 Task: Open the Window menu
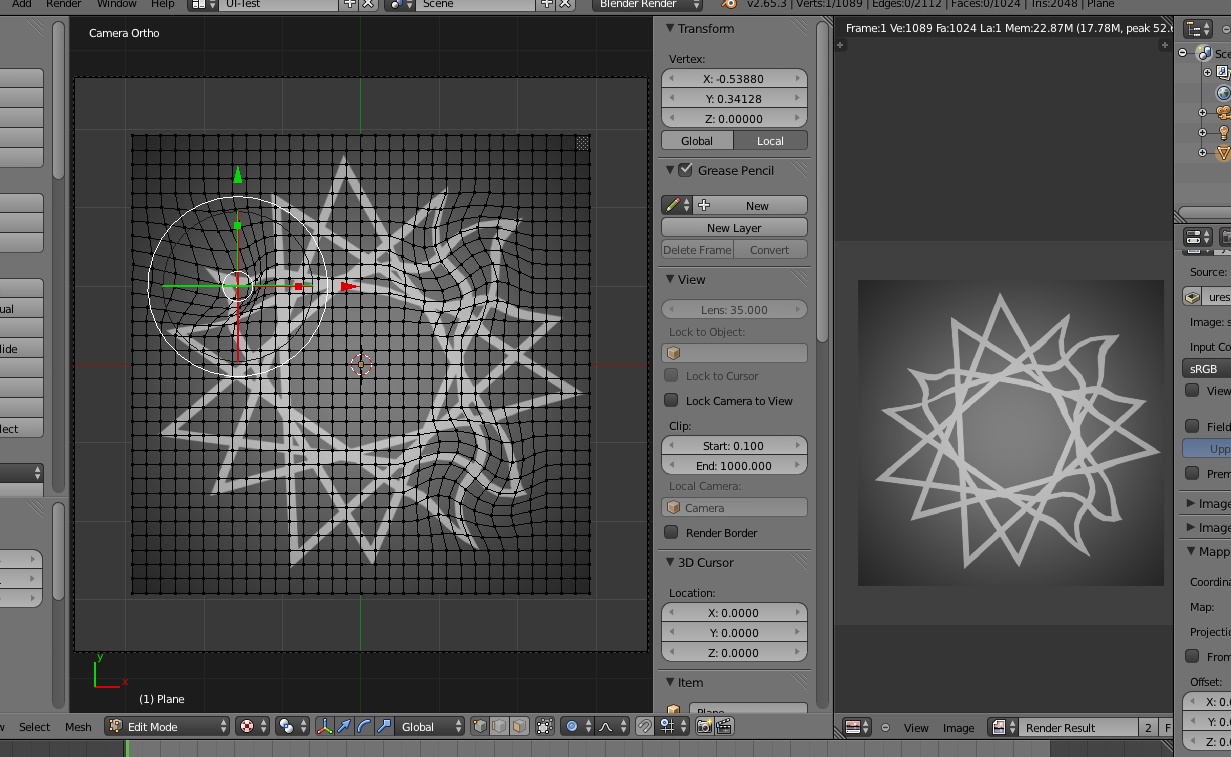117,5
